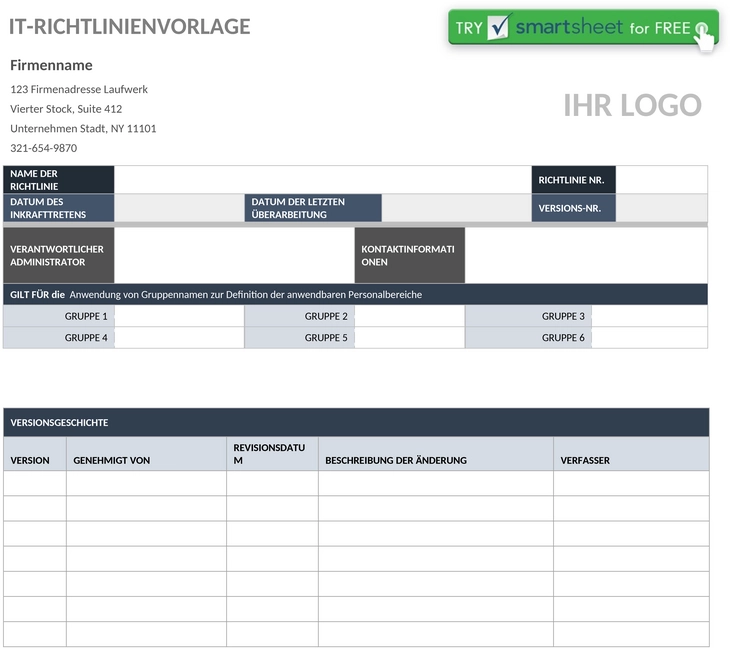This screenshot has height=649, width=730.
Task: Click the GRUPPE 6 label
Action: [528, 338]
